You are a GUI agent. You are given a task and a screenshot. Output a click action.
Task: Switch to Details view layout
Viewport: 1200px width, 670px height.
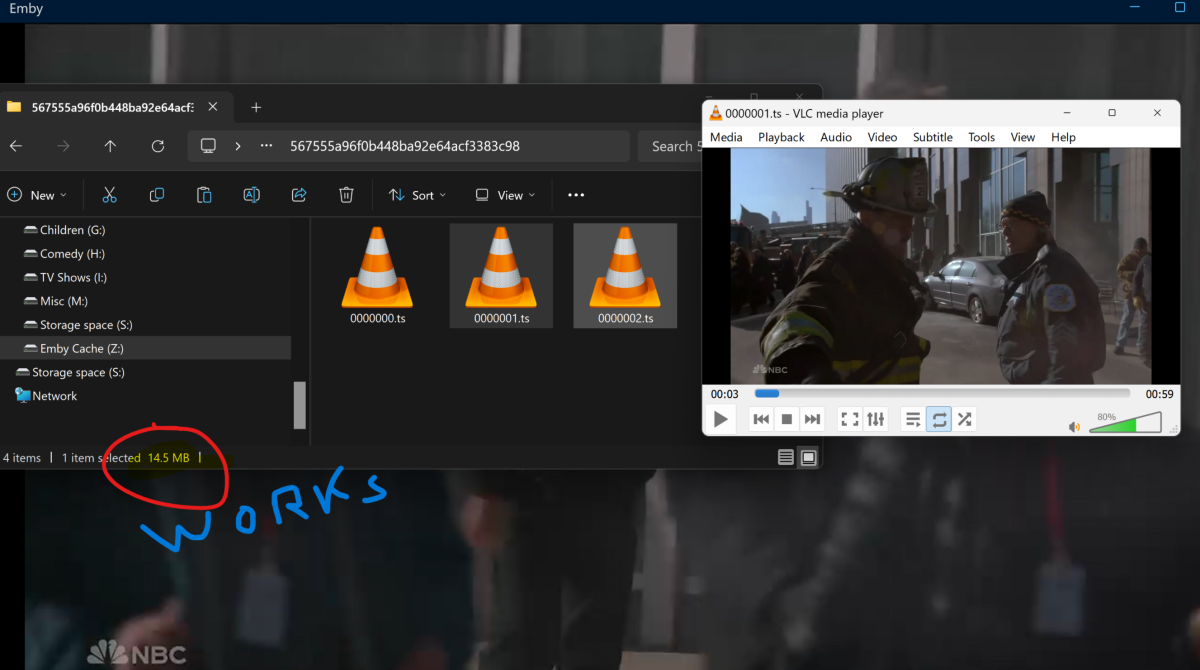pos(786,458)
